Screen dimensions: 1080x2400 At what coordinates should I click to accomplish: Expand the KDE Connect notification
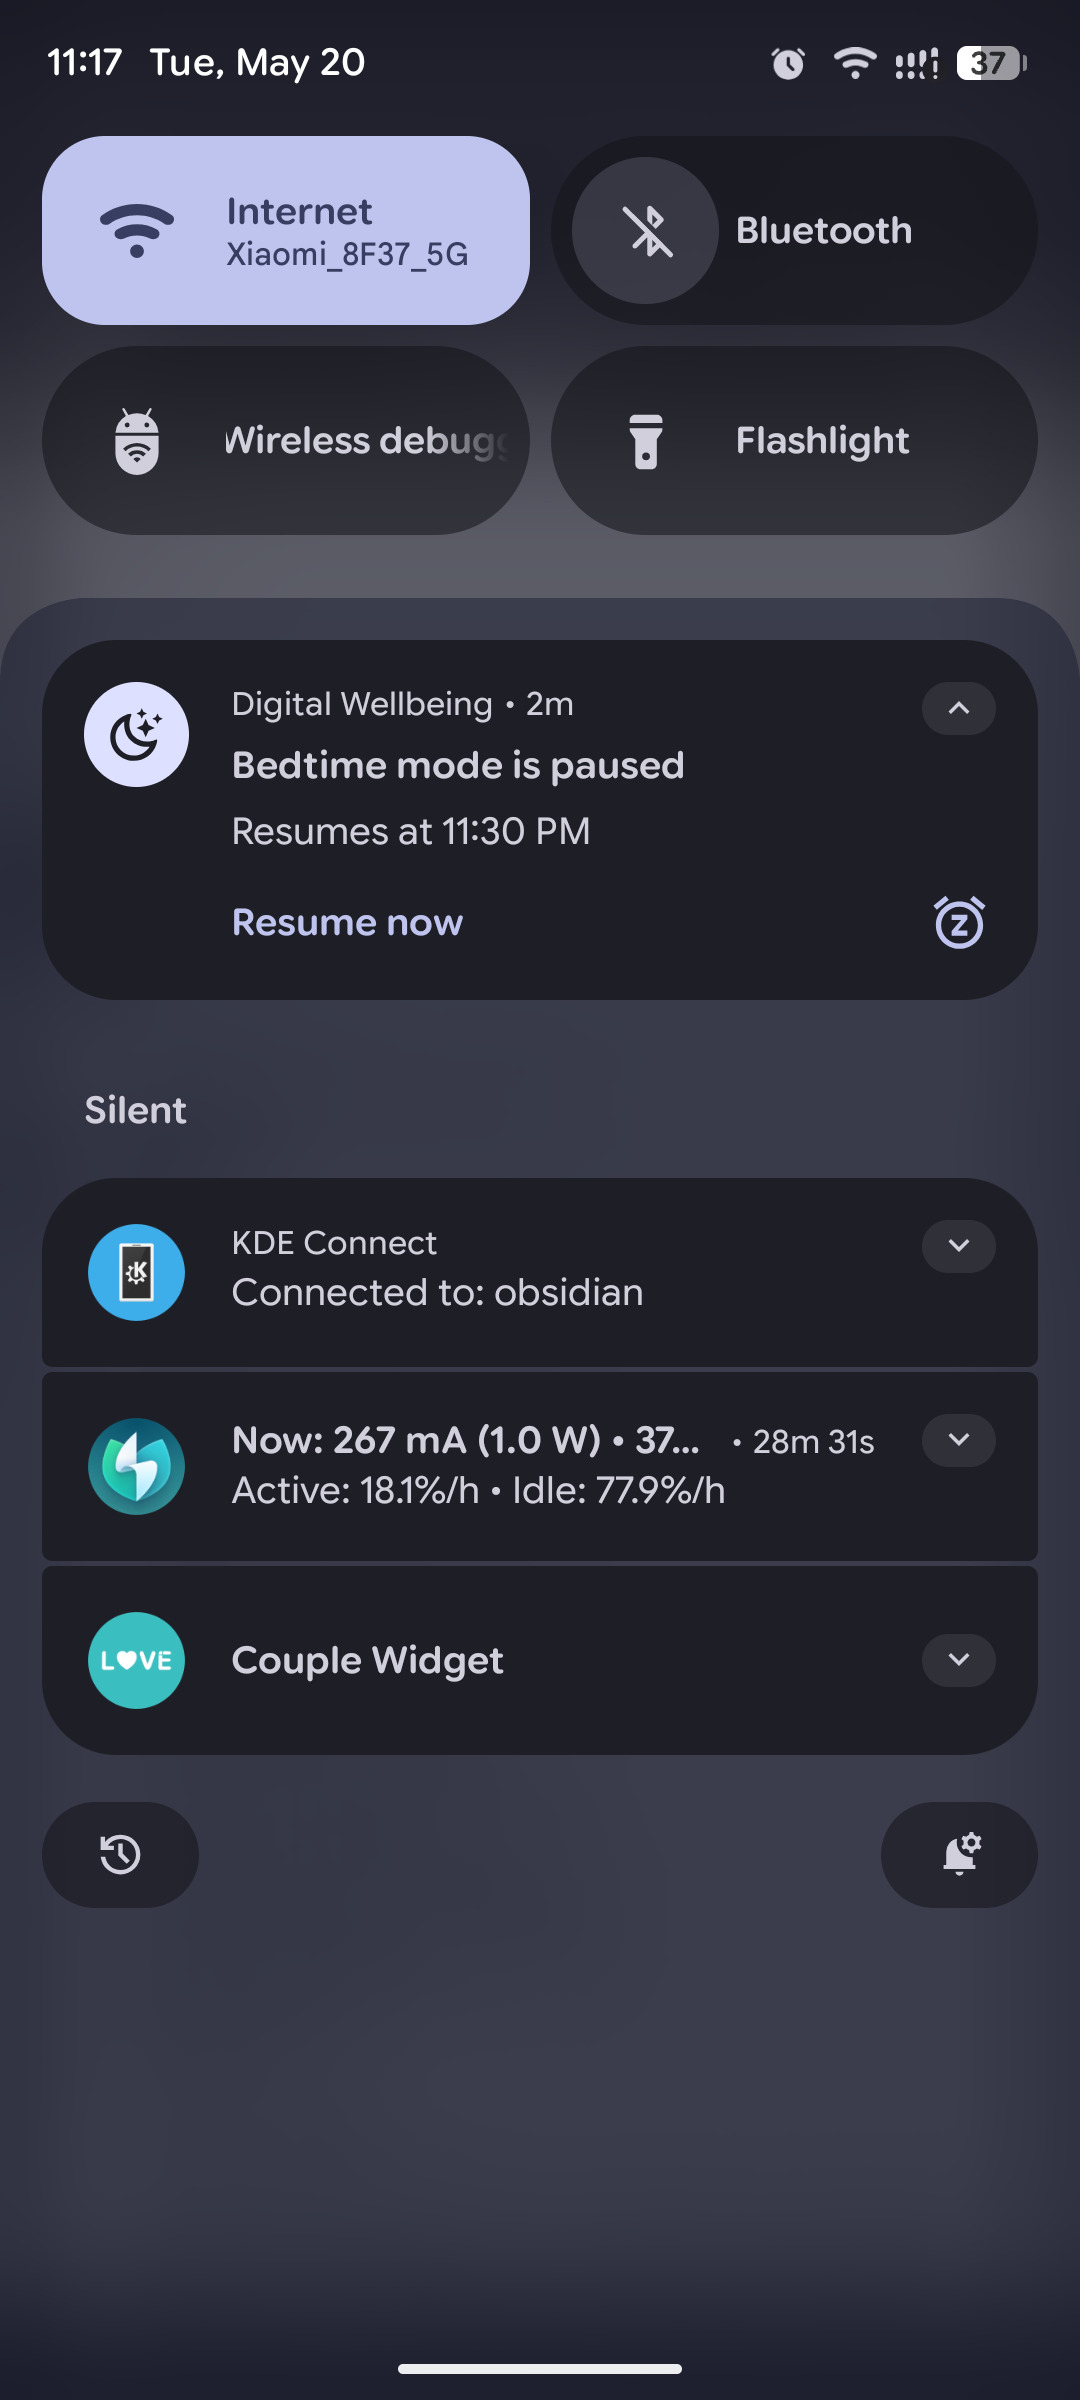[x=959, y=1246]
